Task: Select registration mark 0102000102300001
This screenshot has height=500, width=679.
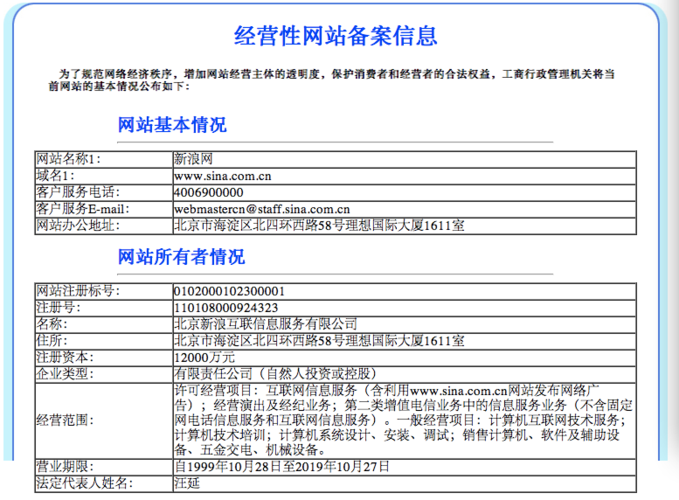Action: tap(229, 291)
